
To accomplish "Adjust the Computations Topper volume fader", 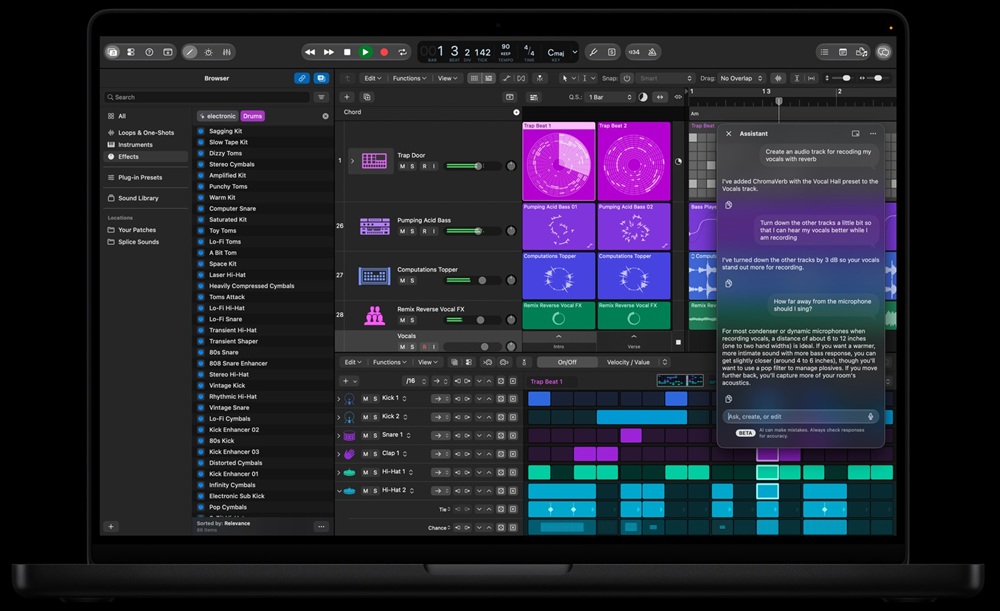I will pyautogui.click(x=482, y=280).
